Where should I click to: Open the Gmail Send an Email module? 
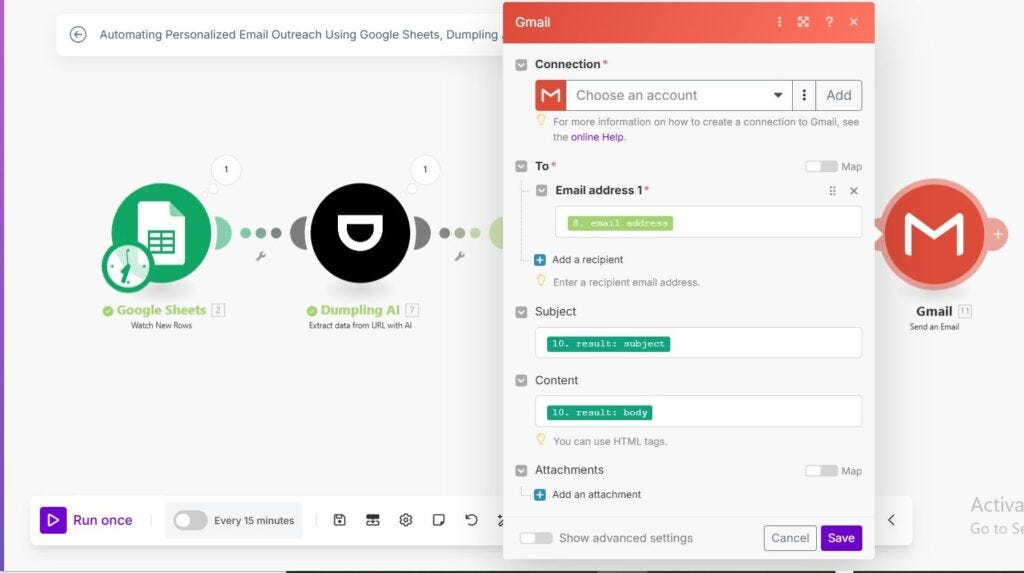[x=934, y=234]
